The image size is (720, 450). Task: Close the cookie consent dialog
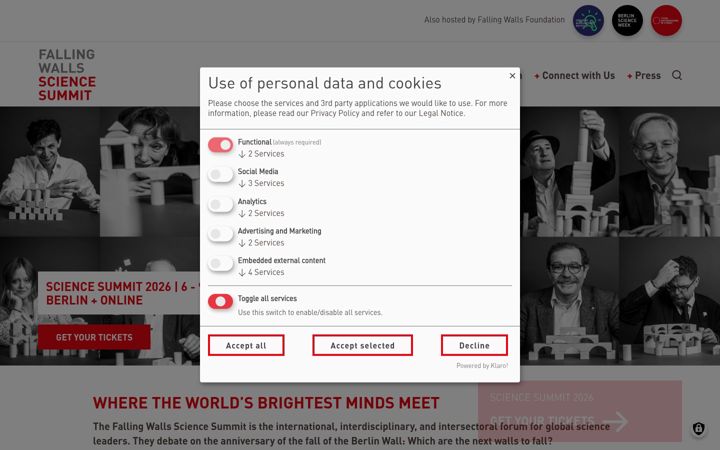click(x=512, y=76)
